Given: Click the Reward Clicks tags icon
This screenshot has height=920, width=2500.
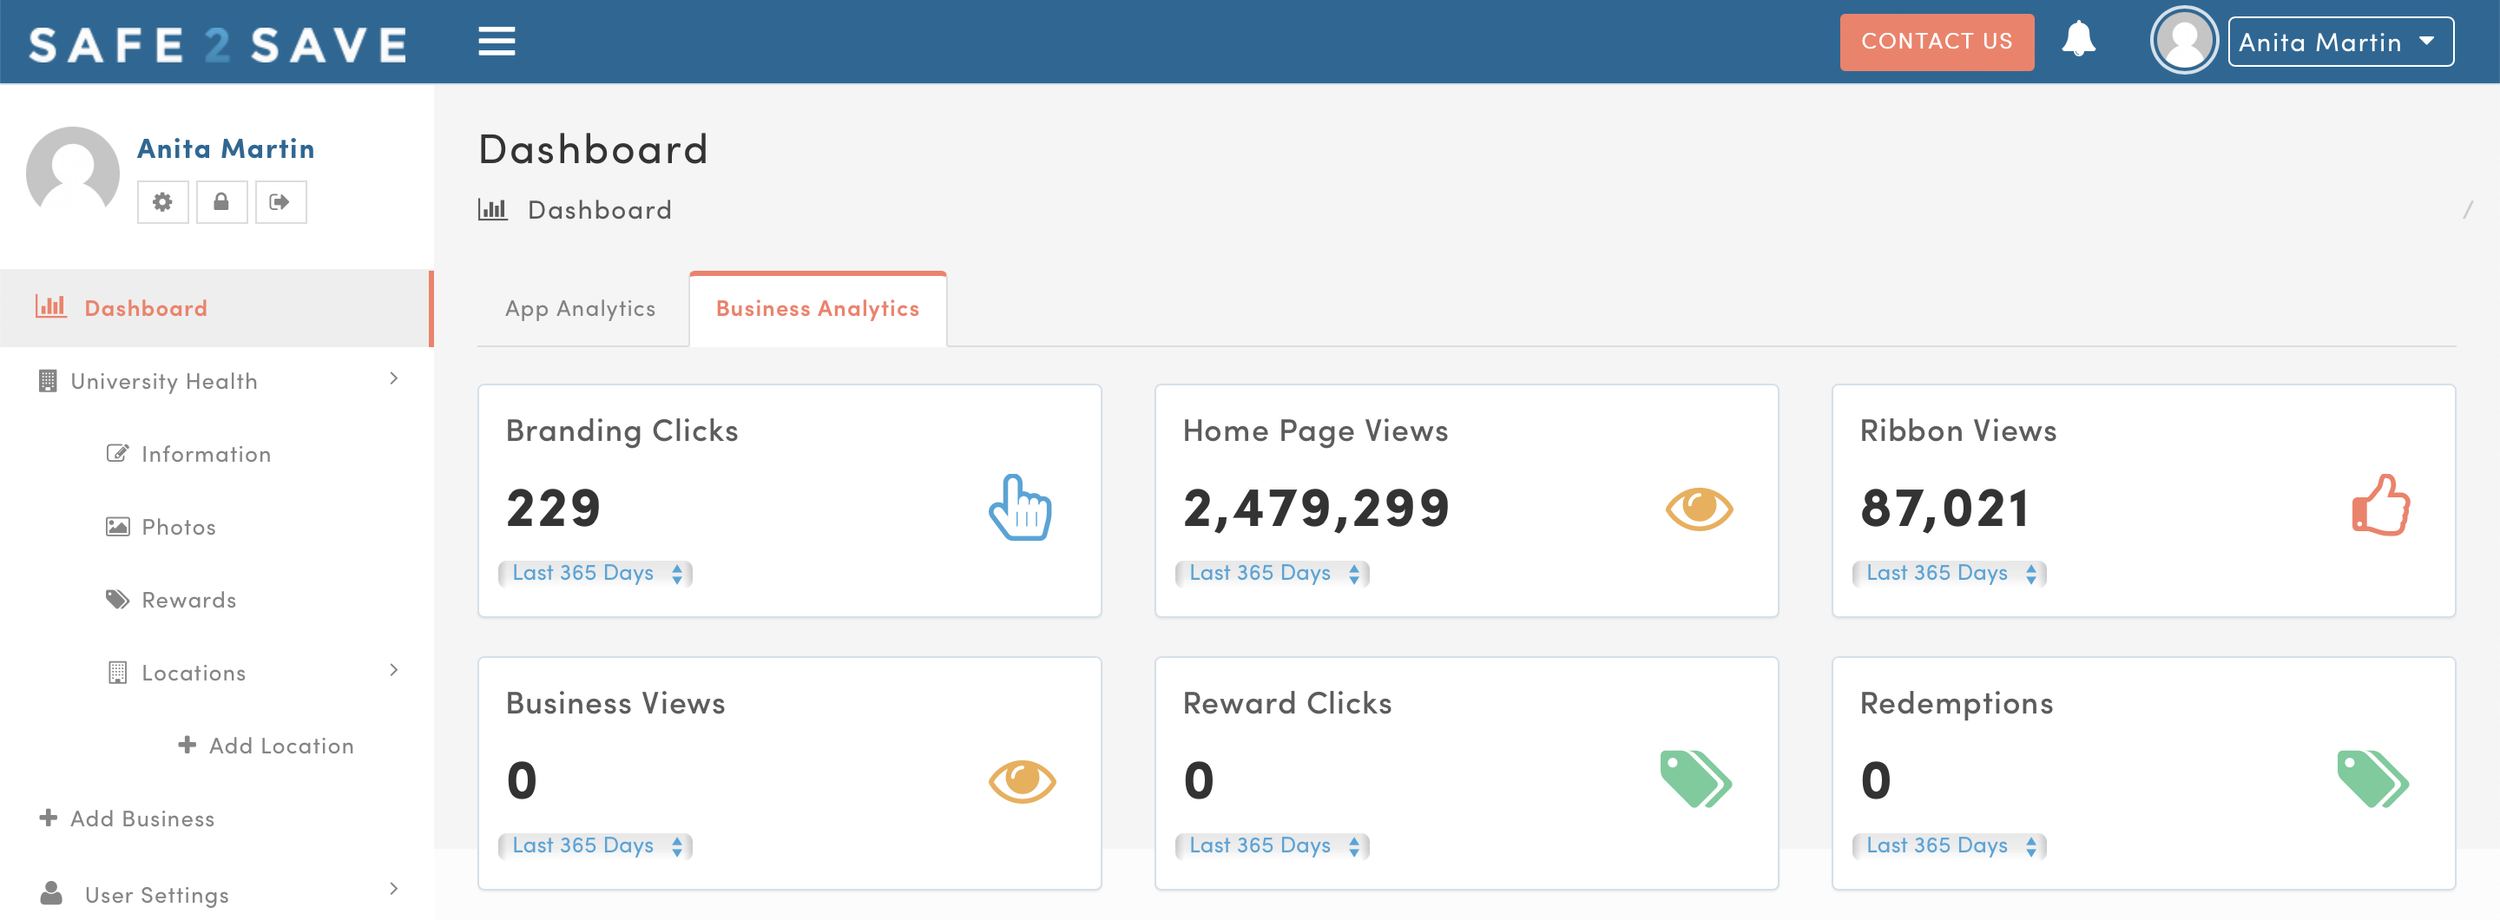Looking at the screenshot, I should 1696,779.
